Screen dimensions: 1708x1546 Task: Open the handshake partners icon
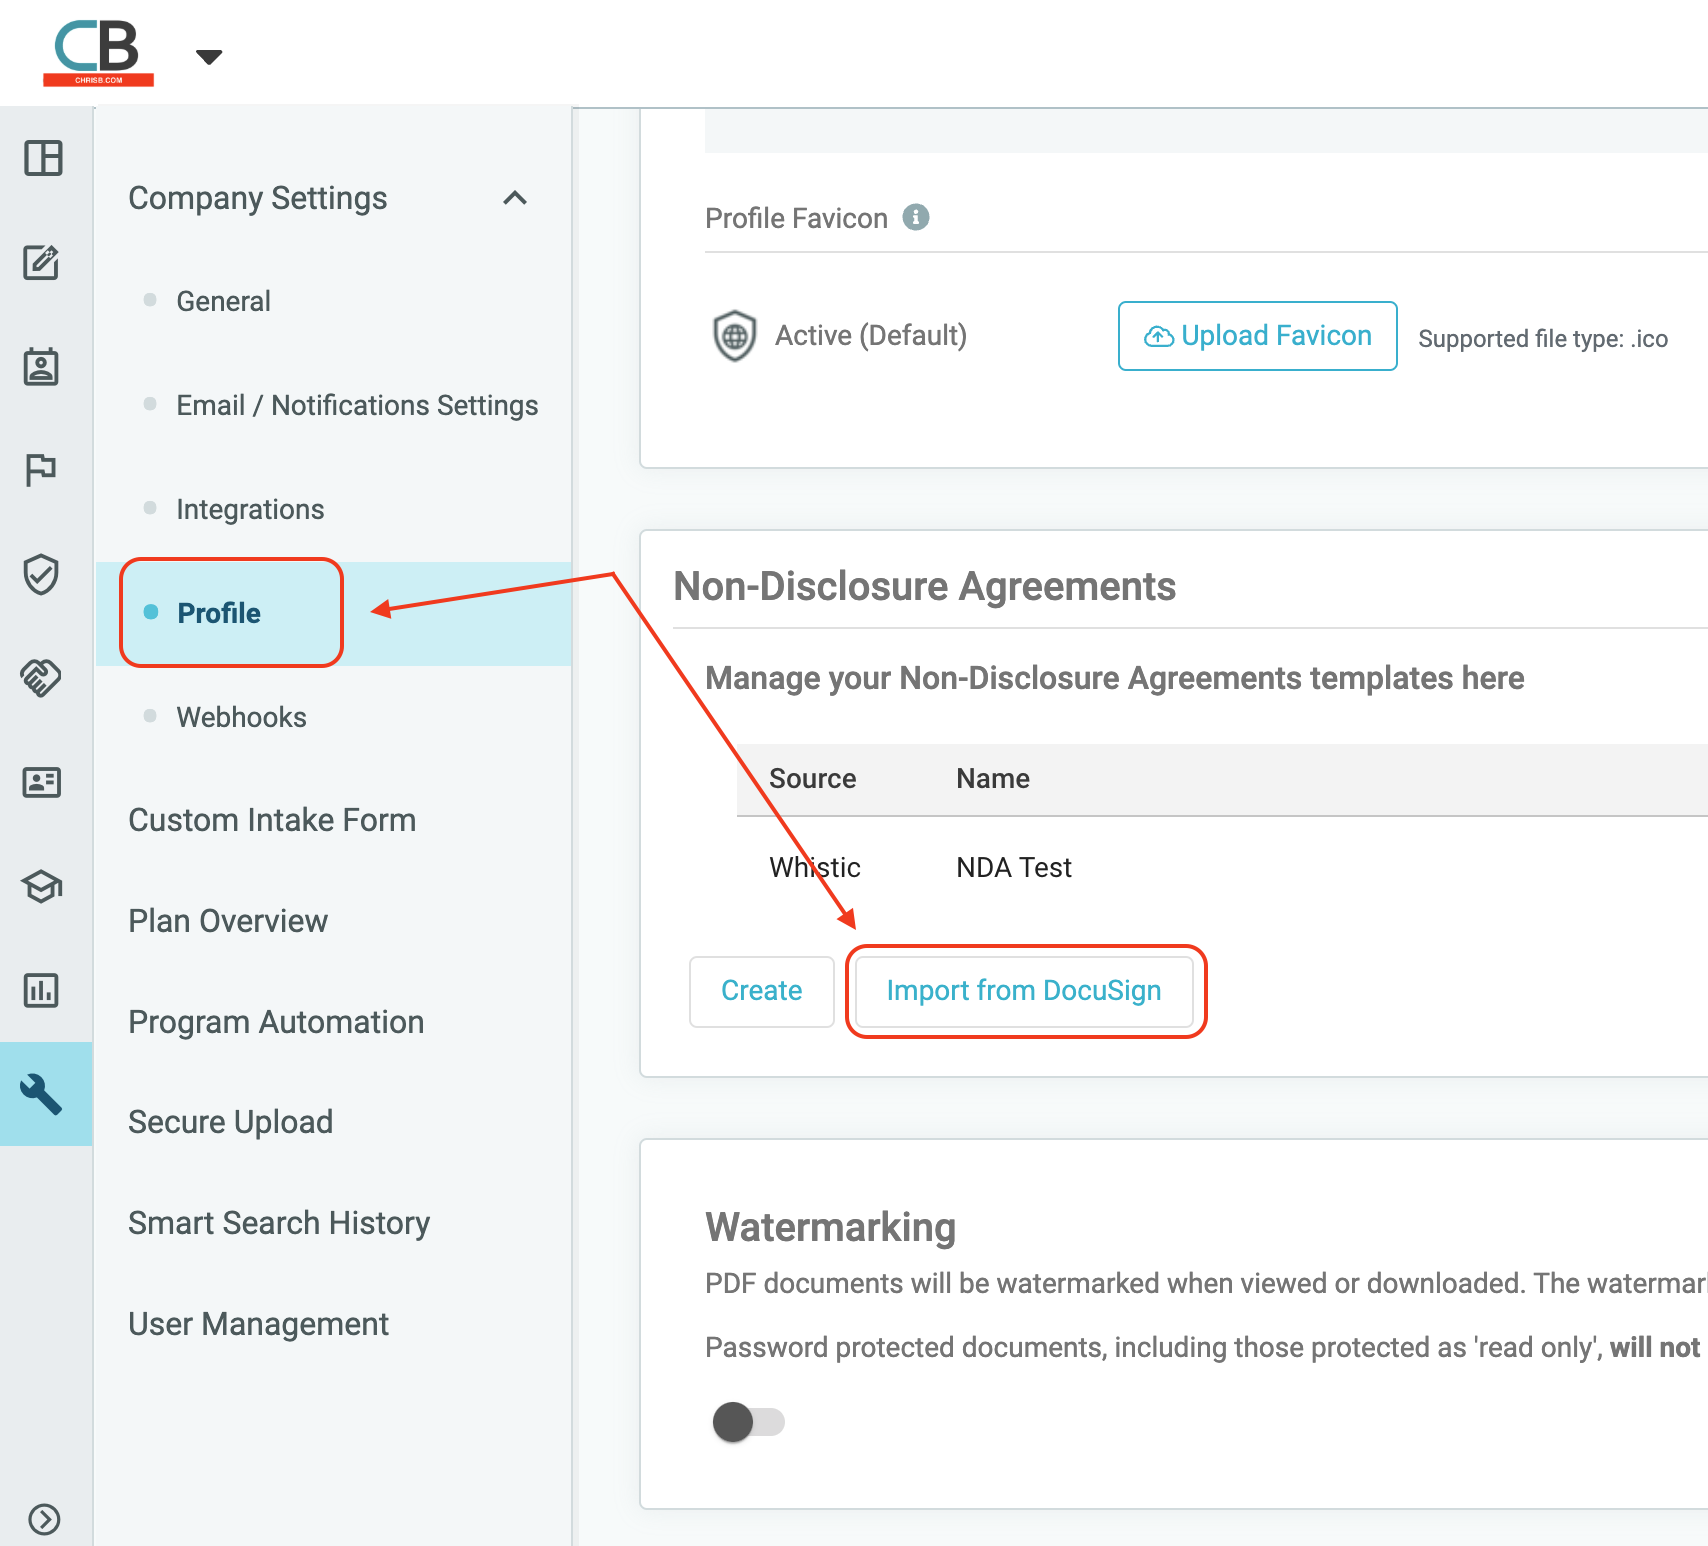point(41,678)
